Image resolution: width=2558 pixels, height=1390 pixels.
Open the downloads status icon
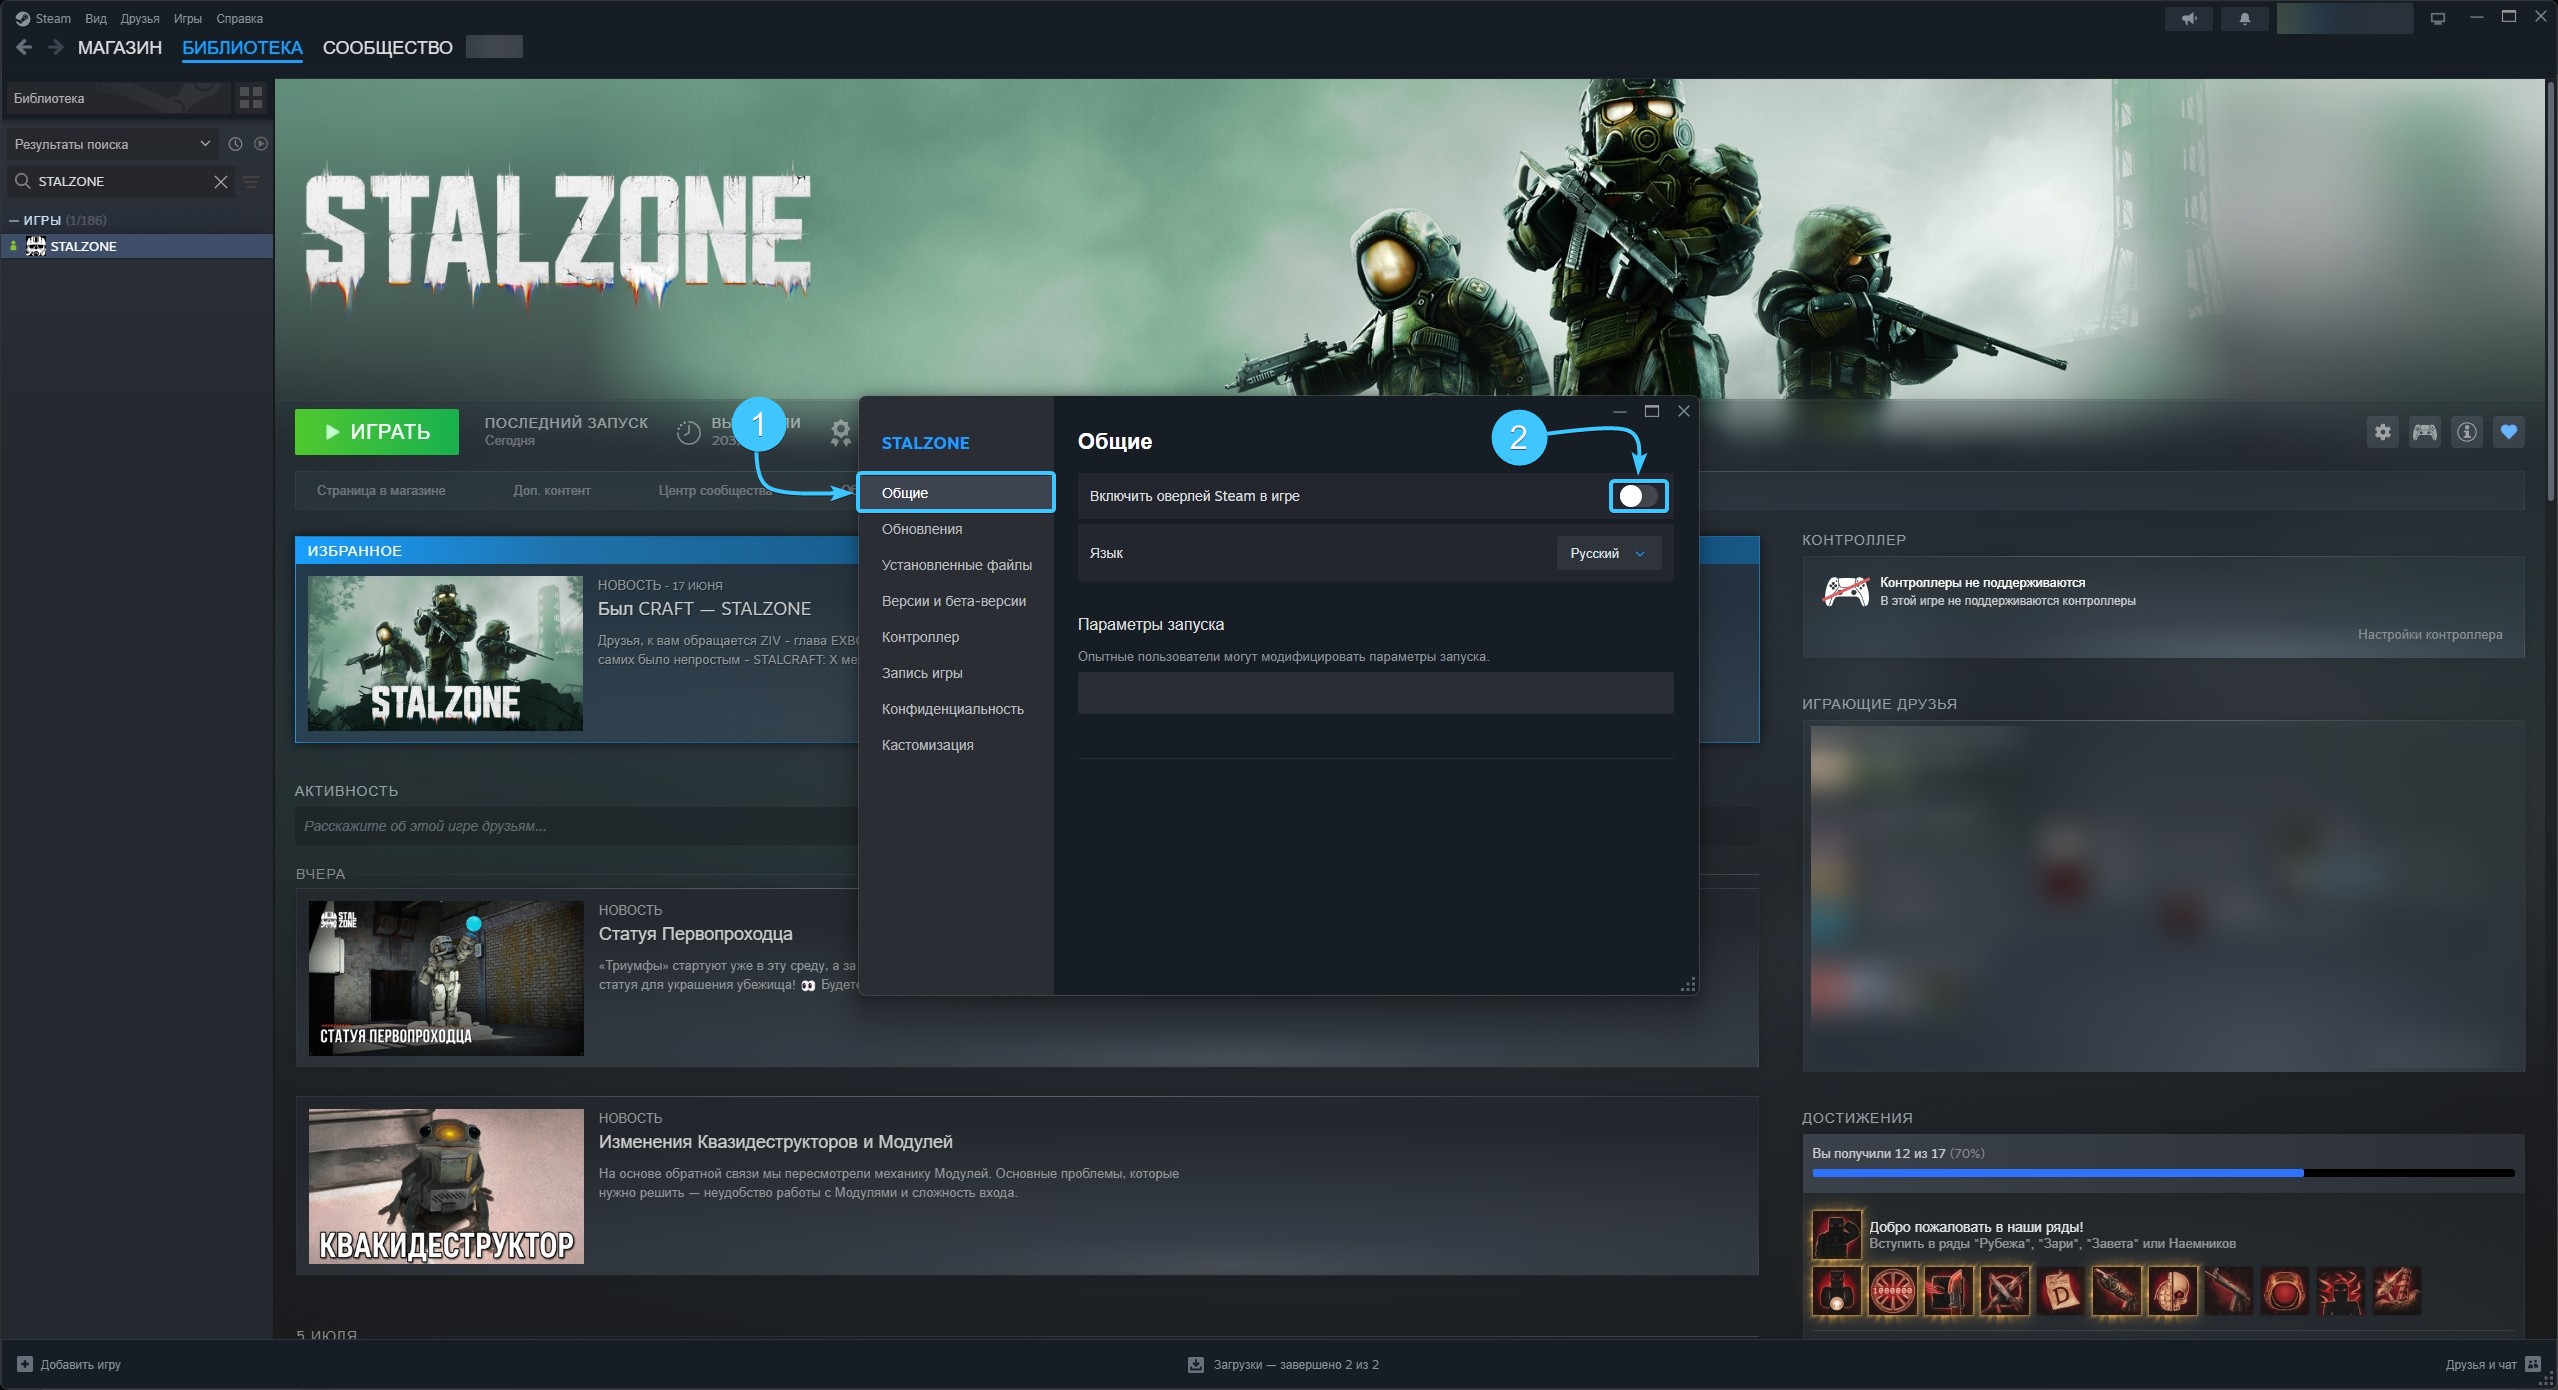tap(1195, 1364)
